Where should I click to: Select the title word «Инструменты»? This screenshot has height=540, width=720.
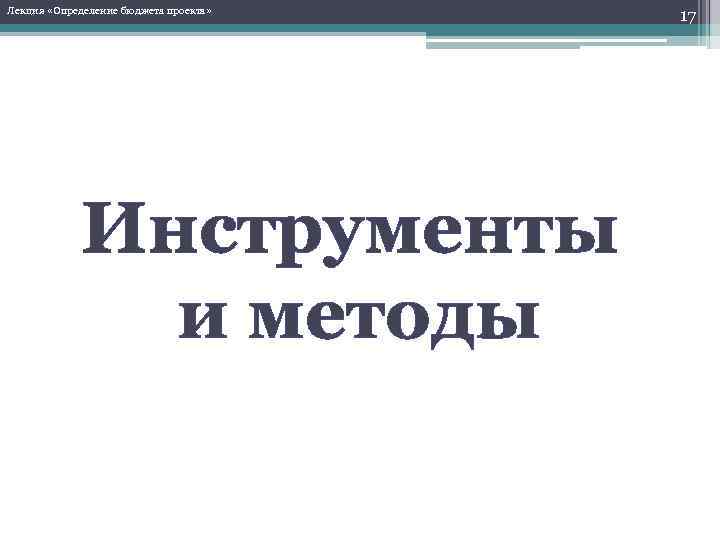point(350,234)
